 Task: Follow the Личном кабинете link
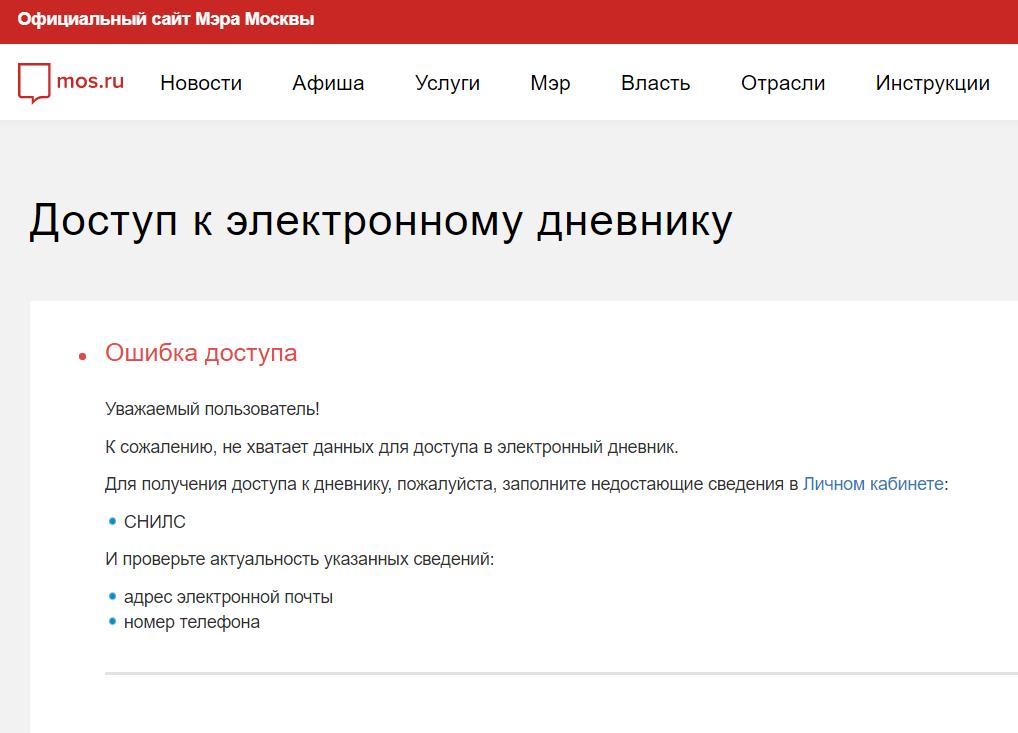click(872, 484)
